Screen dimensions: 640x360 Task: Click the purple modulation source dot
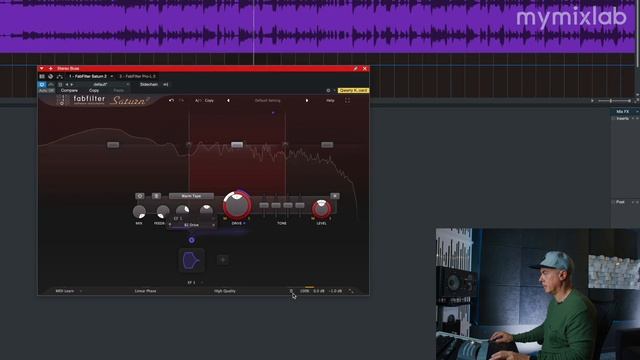(191, 240)
